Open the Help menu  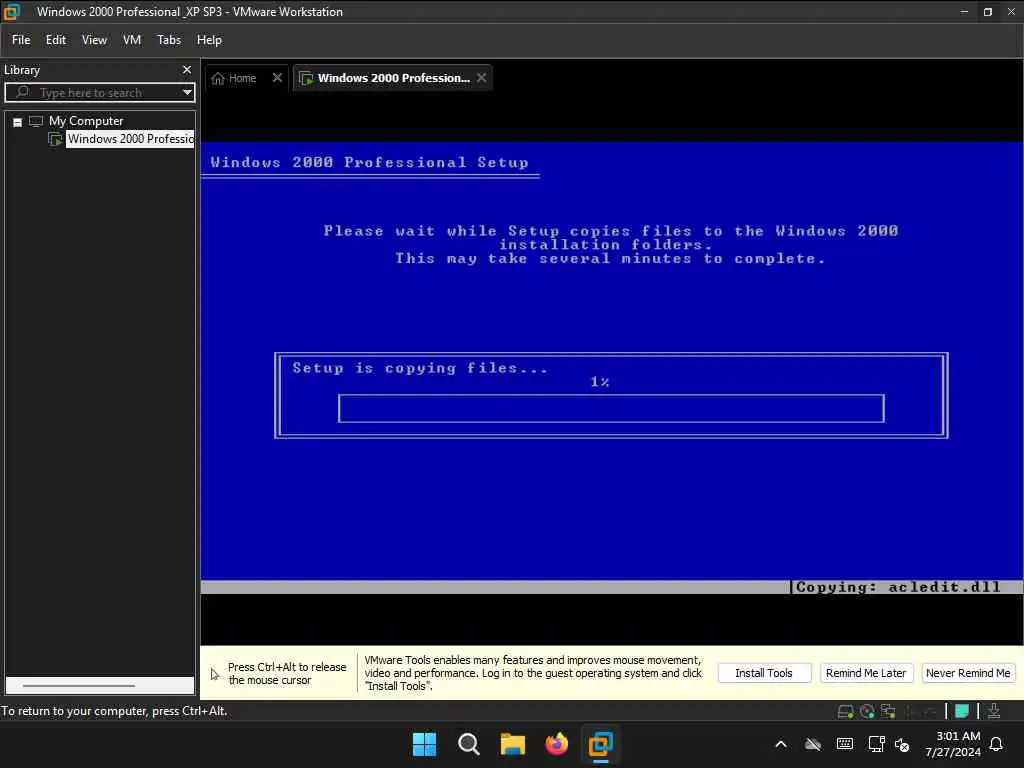210,40
